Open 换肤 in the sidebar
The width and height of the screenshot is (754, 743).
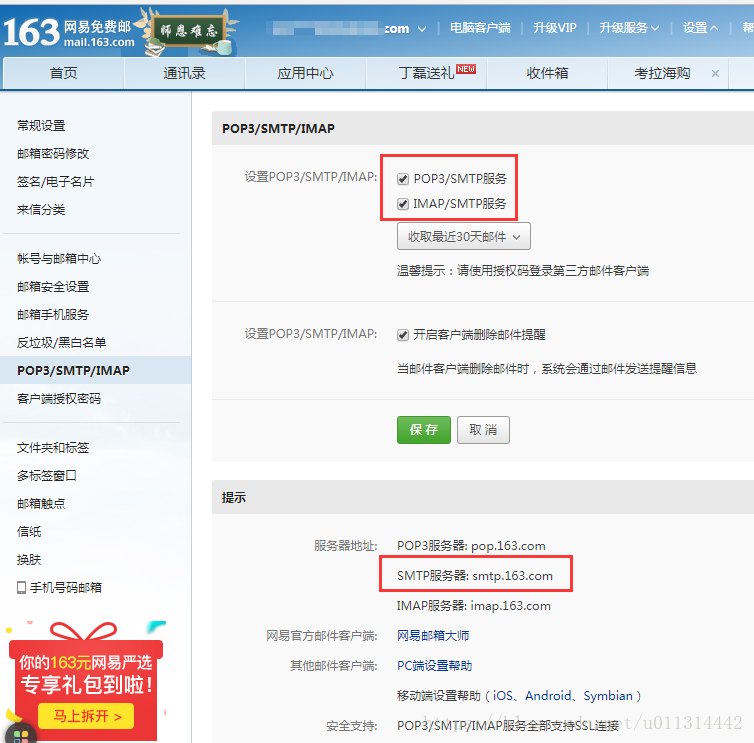pyautogui.click(x=29, y=559)
